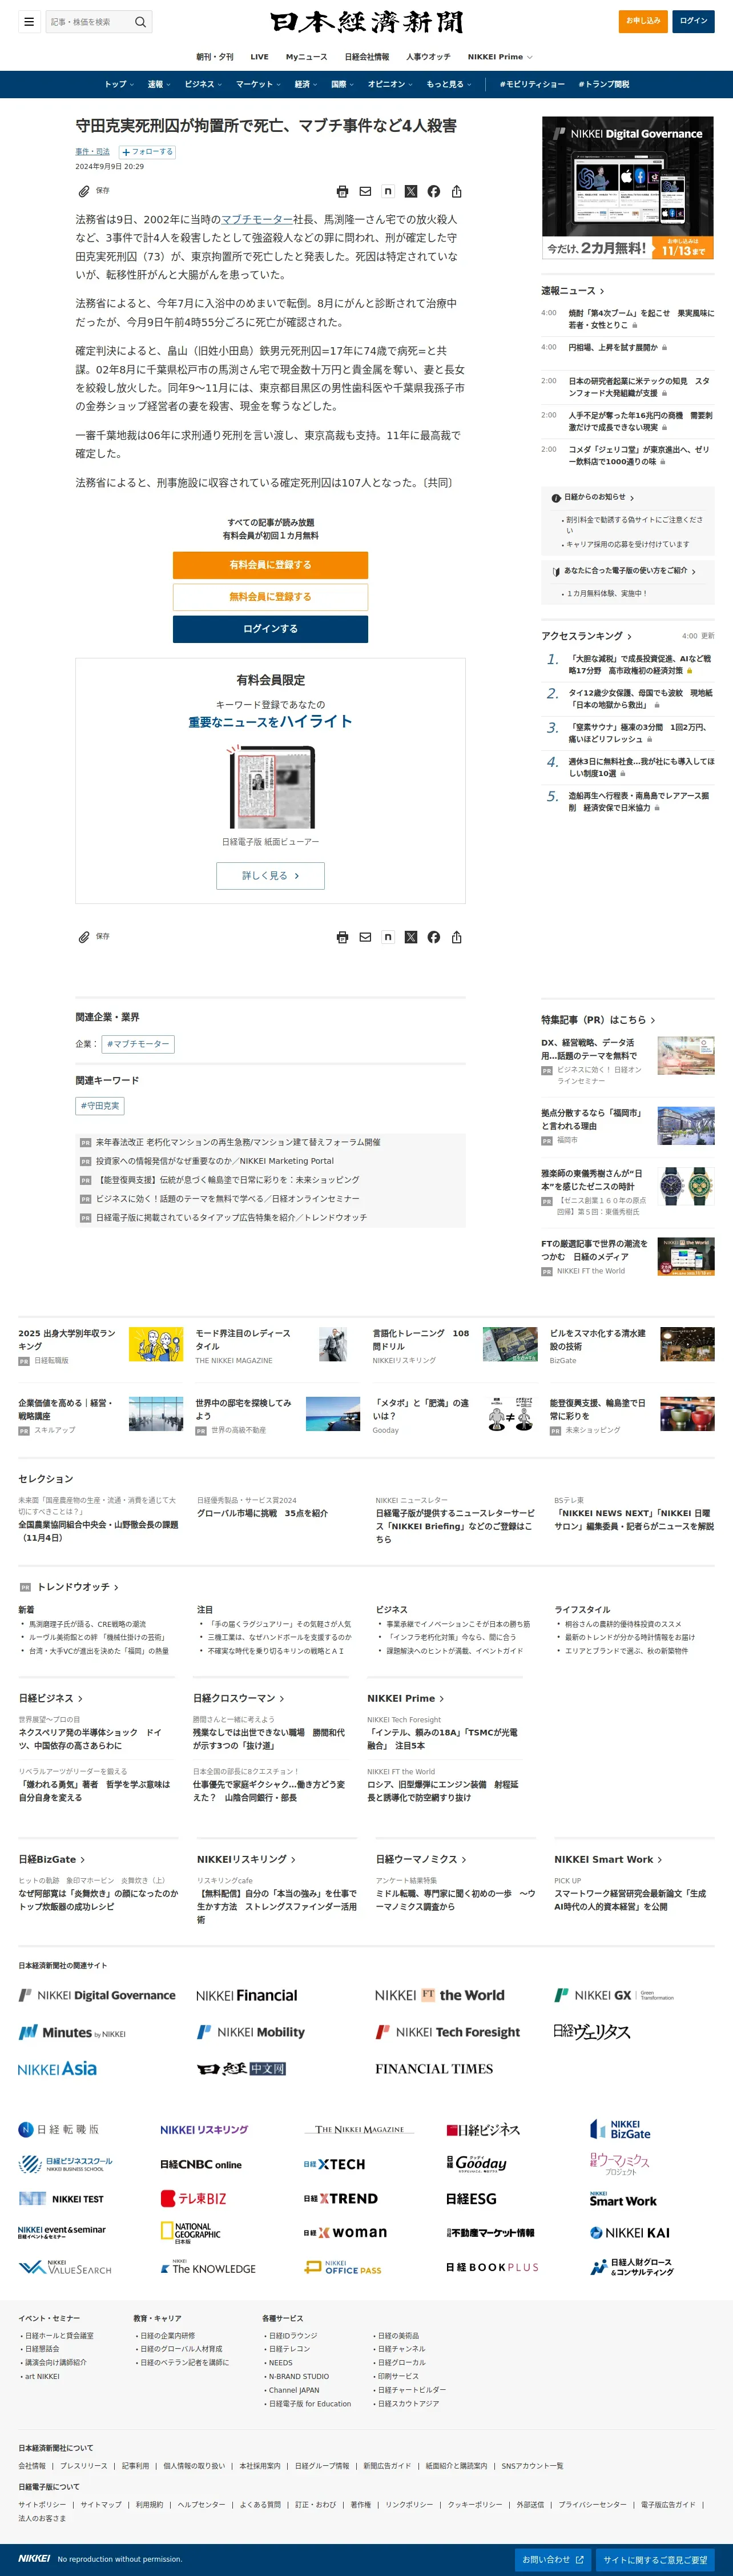Expand the 国際 navigation dropdown
Viewport: 733px width, 2576px height.
coord(342,84)
